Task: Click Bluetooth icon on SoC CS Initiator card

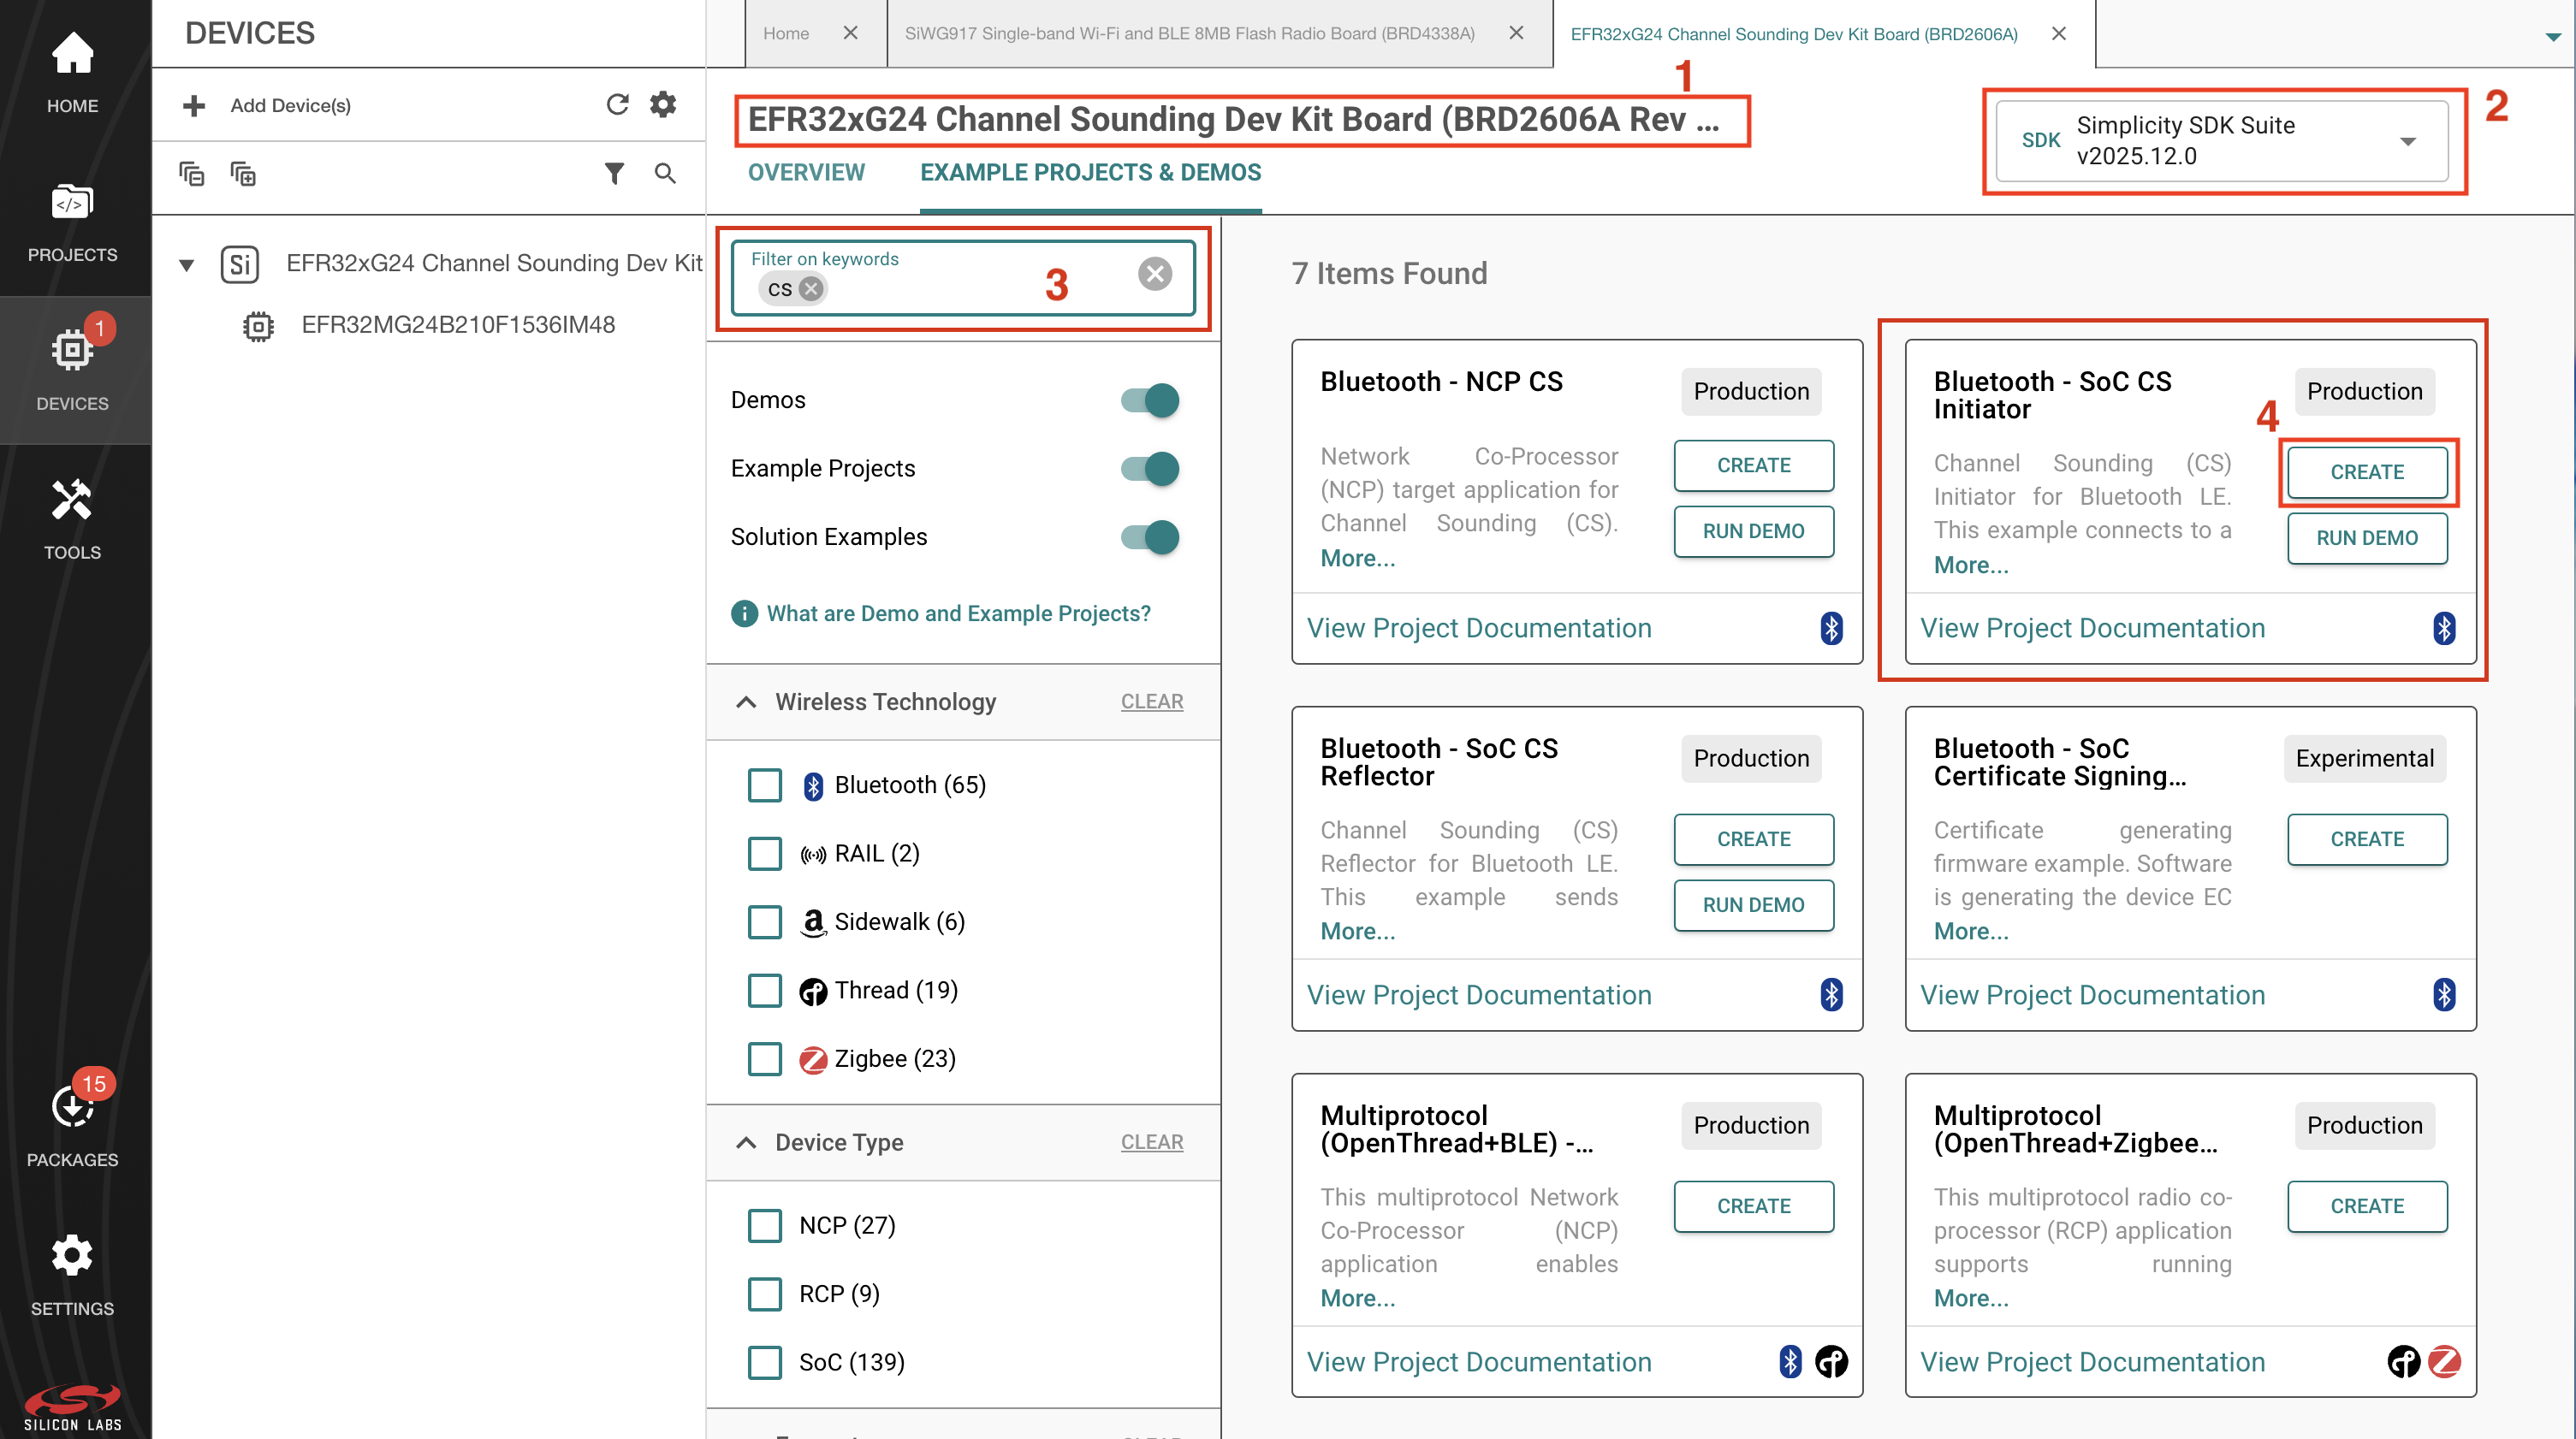Action: pos(2444,628)
